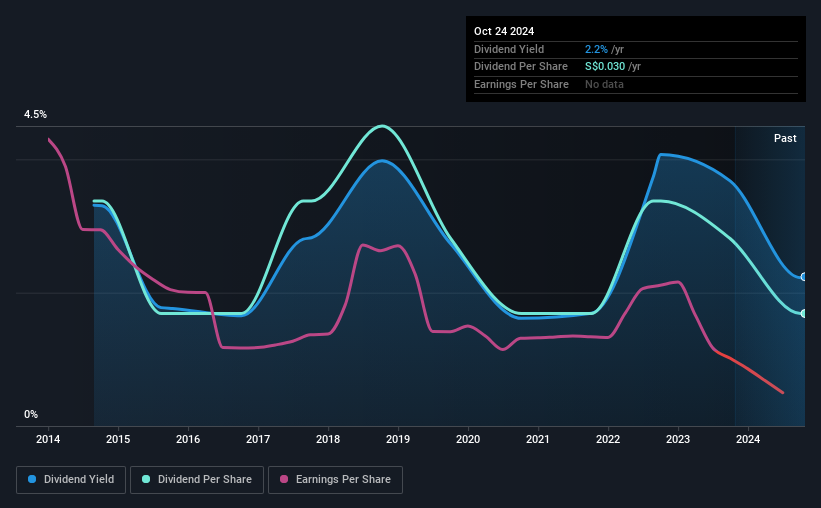The image size is (821, 508).
Task: Click the tooltip's Earnings Per Share row label
Action: (x=521, y=84)
